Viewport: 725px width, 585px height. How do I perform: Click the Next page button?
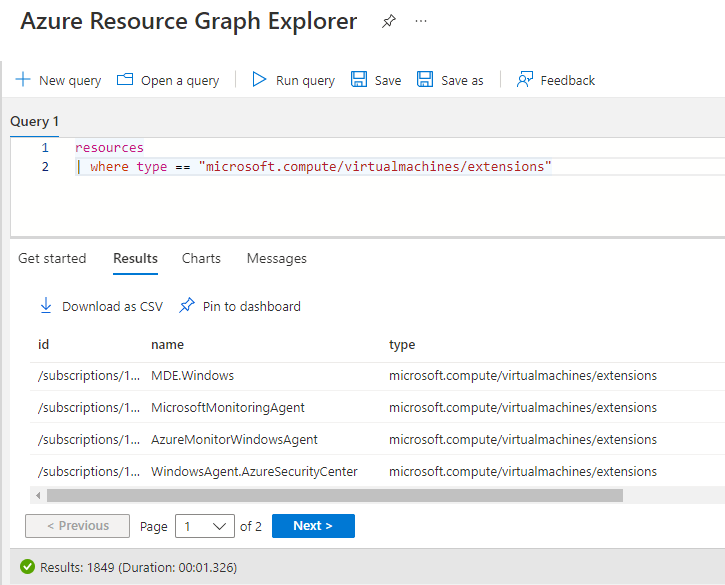(313, 526)
